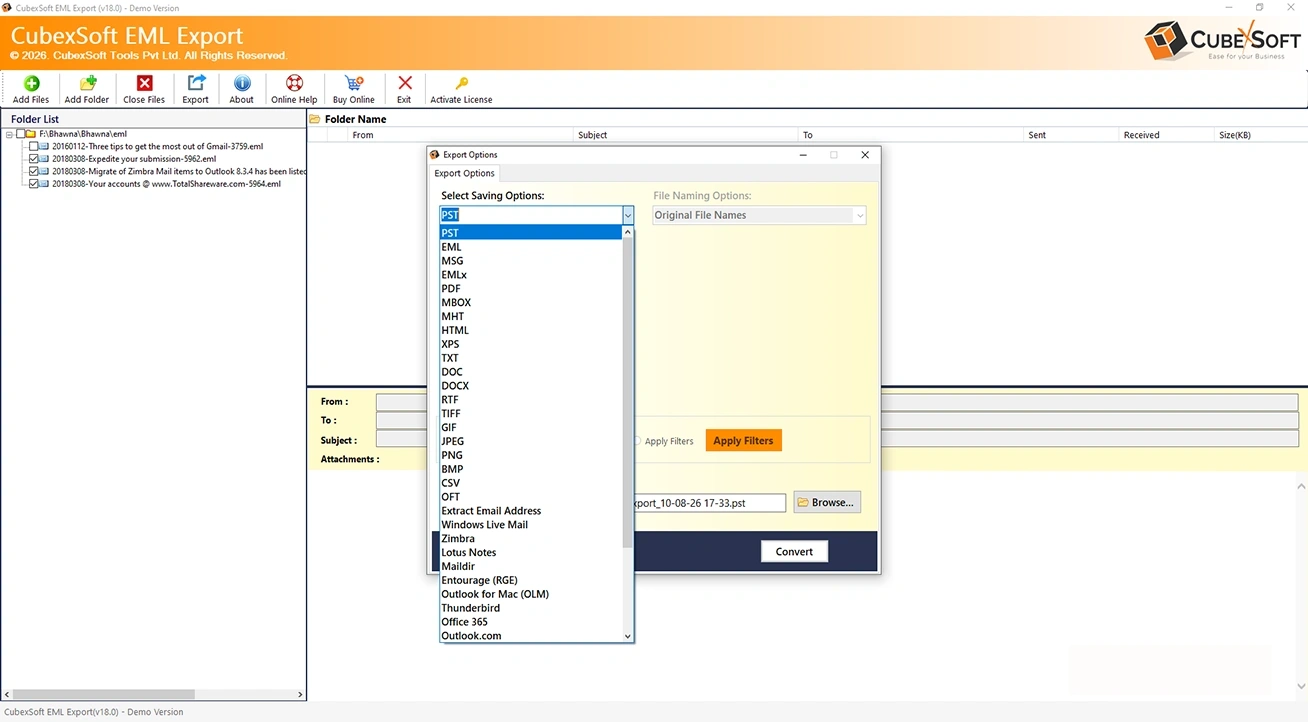Click the CubexSoft logo in header
The width and height of the screenshot is (1308, 722).
(1222, 40)
